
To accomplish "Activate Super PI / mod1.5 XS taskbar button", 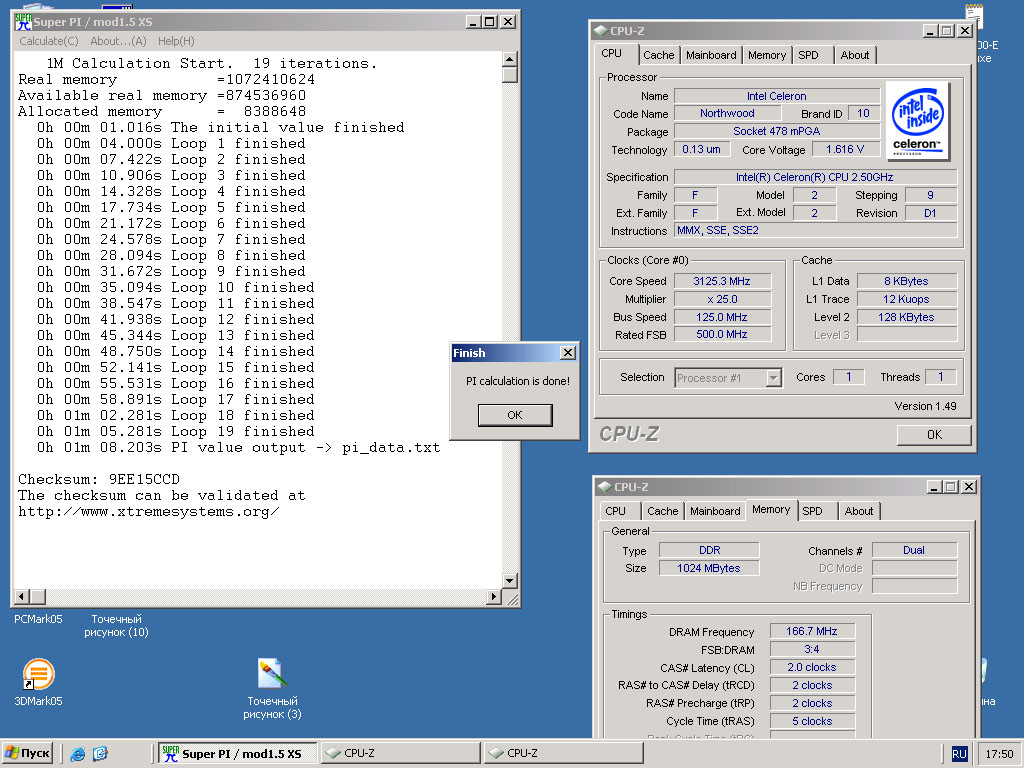I will (238, 753).
